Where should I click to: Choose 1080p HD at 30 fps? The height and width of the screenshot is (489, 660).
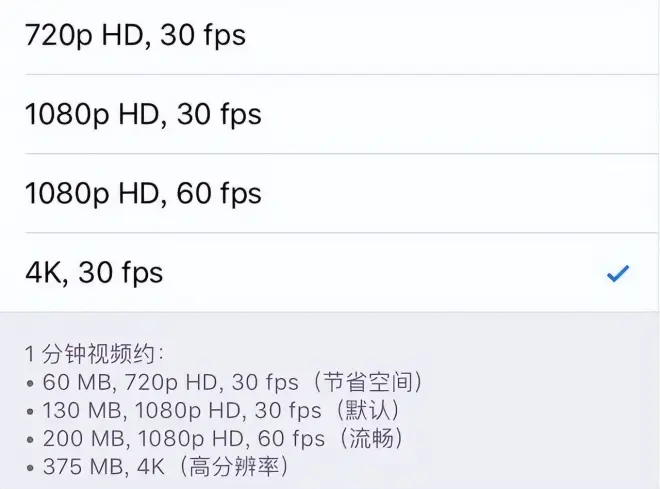pos(143,114)
